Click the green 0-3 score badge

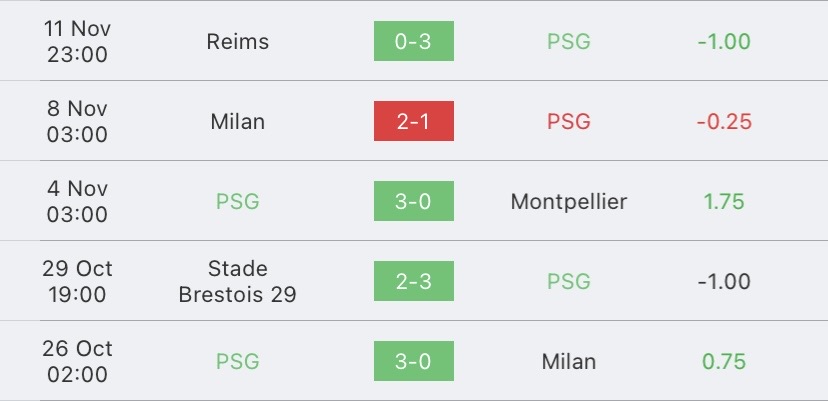click(413, 41)
